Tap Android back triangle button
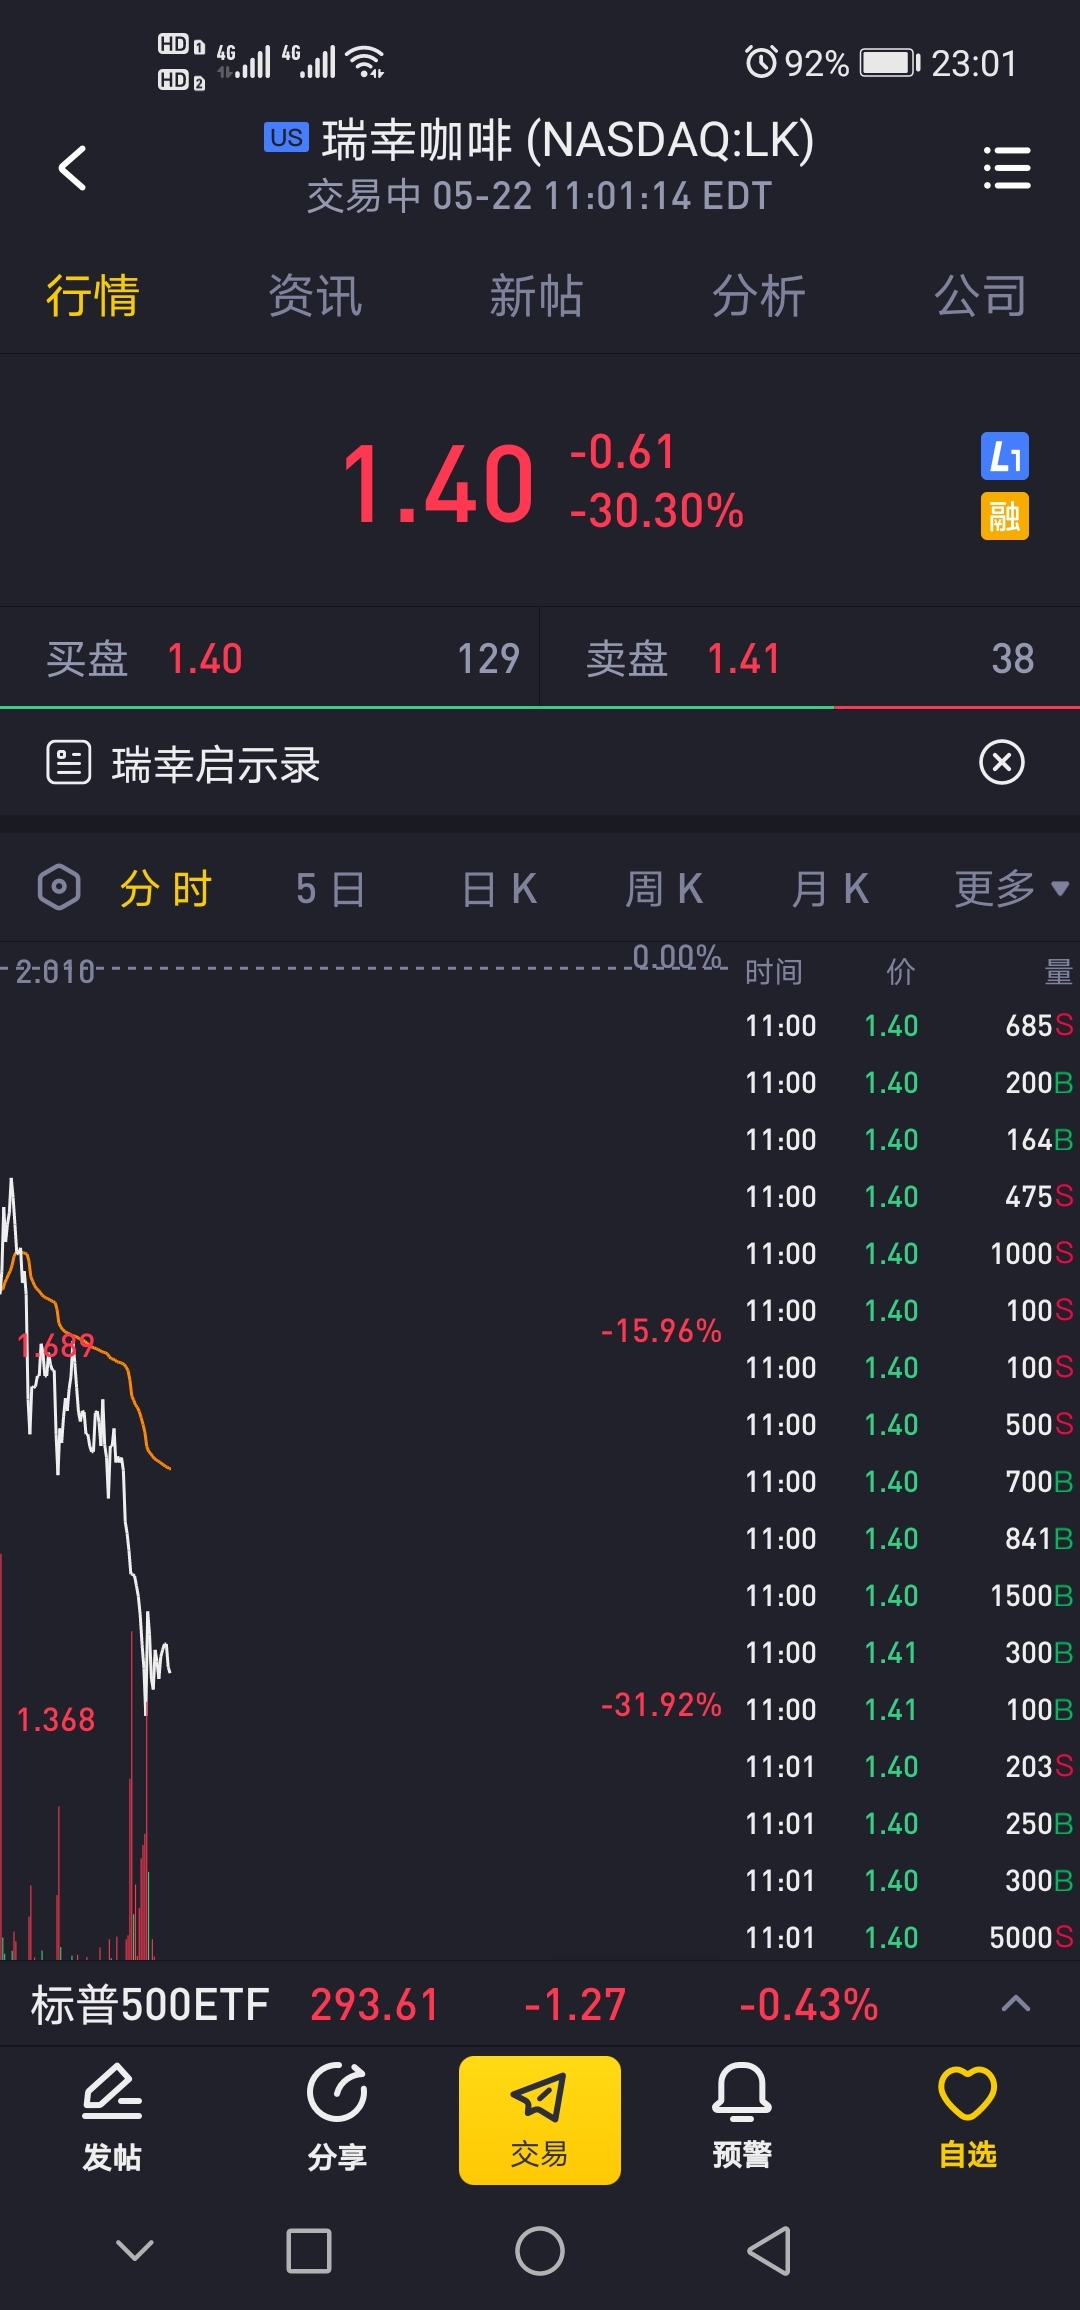This screenshot has width=1080, height=2310. tap(769, 2251)
